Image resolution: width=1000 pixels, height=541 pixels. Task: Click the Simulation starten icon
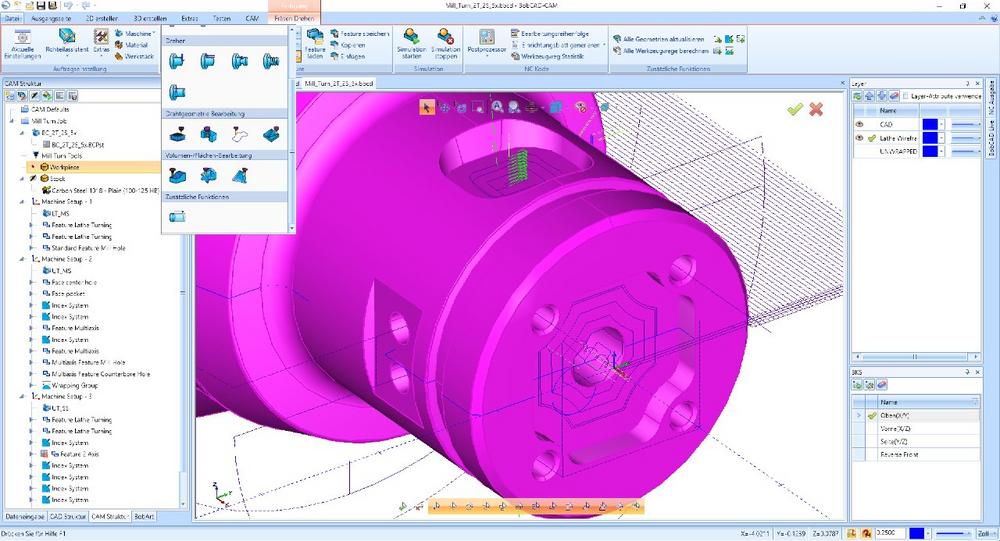pyautogui.click(x=411, y=36)
